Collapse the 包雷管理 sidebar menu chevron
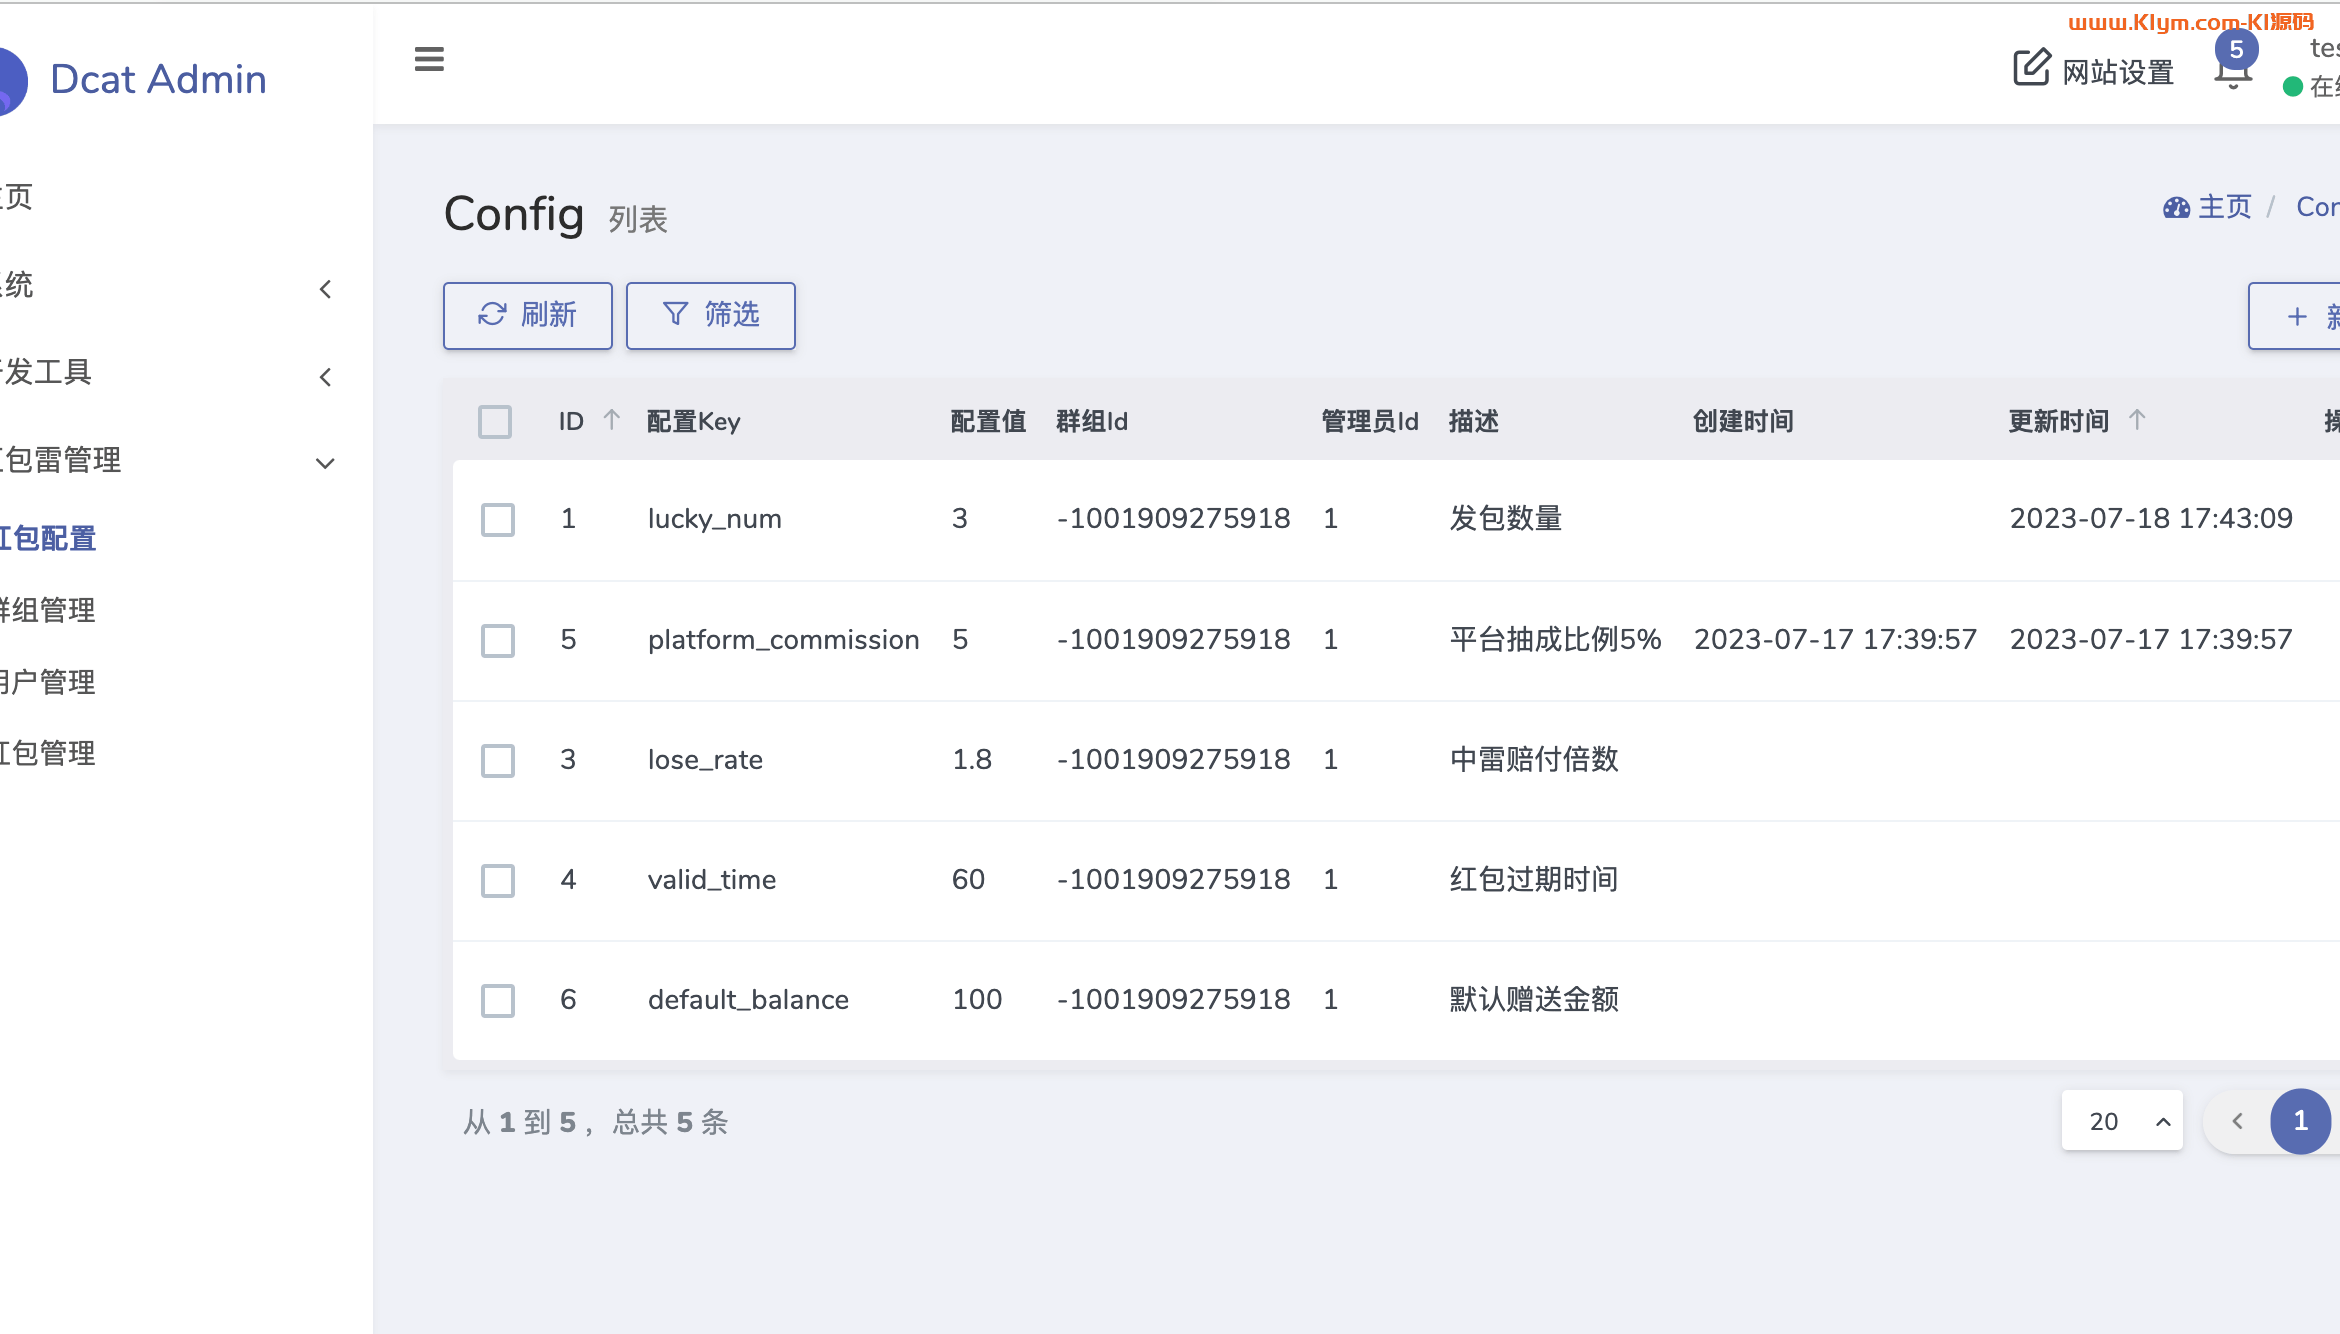 tap(325, 463)
